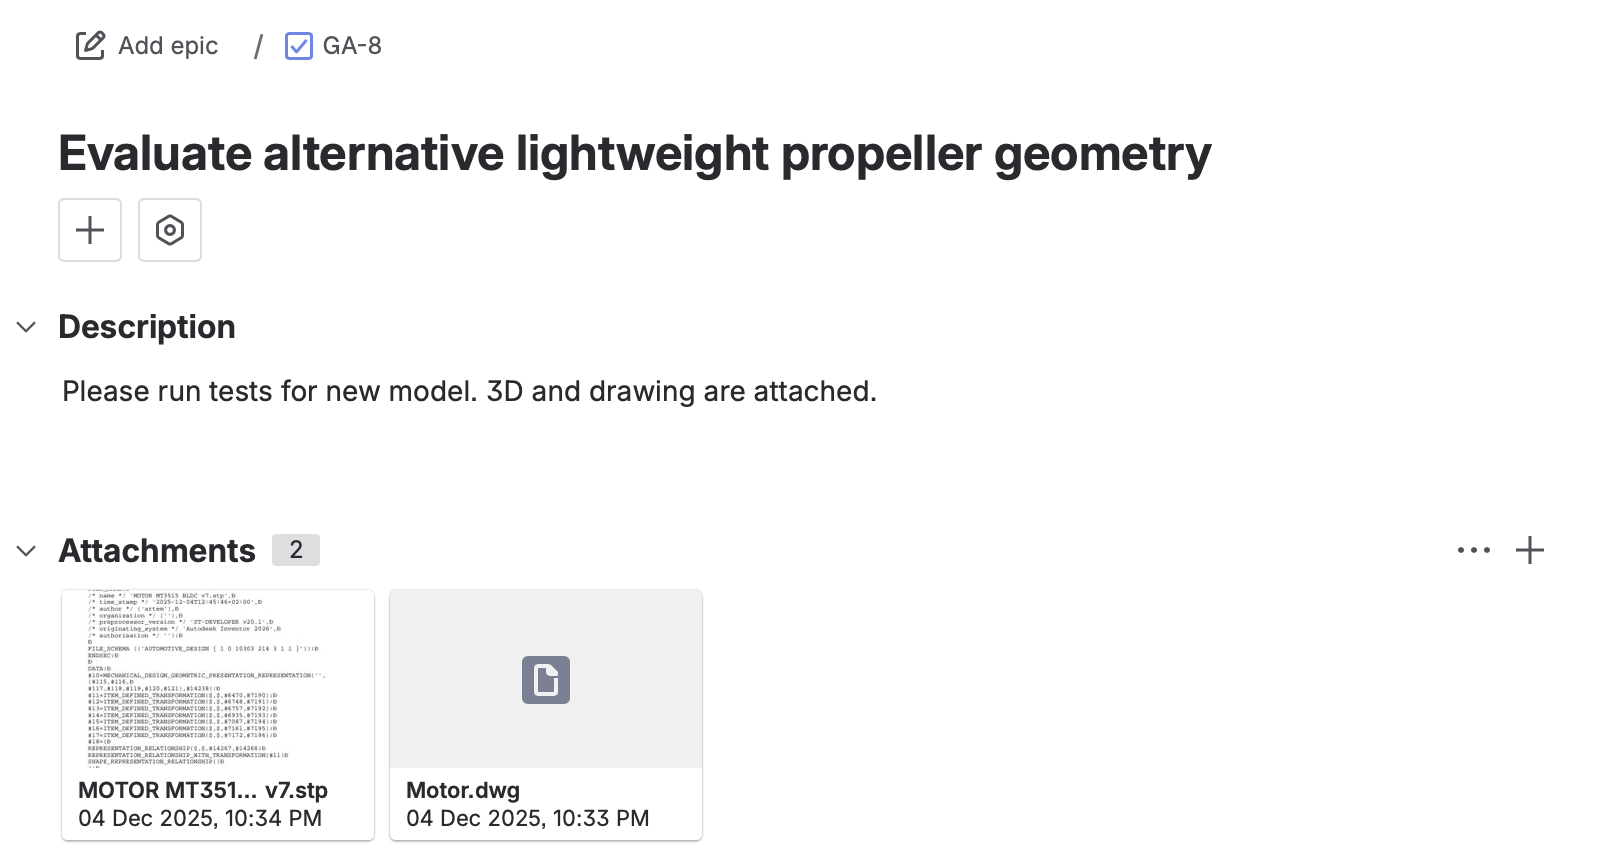Add a new attachment with plus icon
This screenshot has height=868, width=1606.
click(x=1529, y=550)
